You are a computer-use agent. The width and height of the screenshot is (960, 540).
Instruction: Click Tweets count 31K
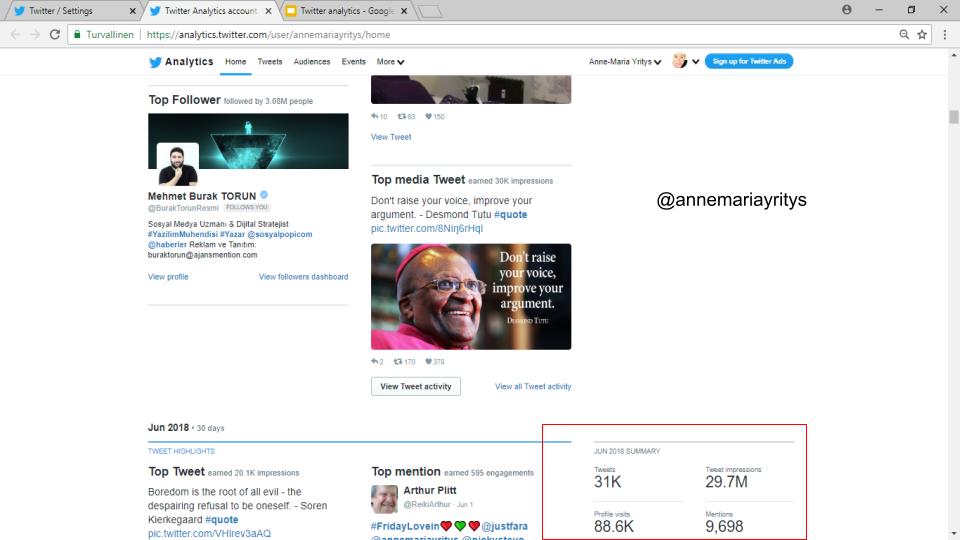(x=607, y=482)
